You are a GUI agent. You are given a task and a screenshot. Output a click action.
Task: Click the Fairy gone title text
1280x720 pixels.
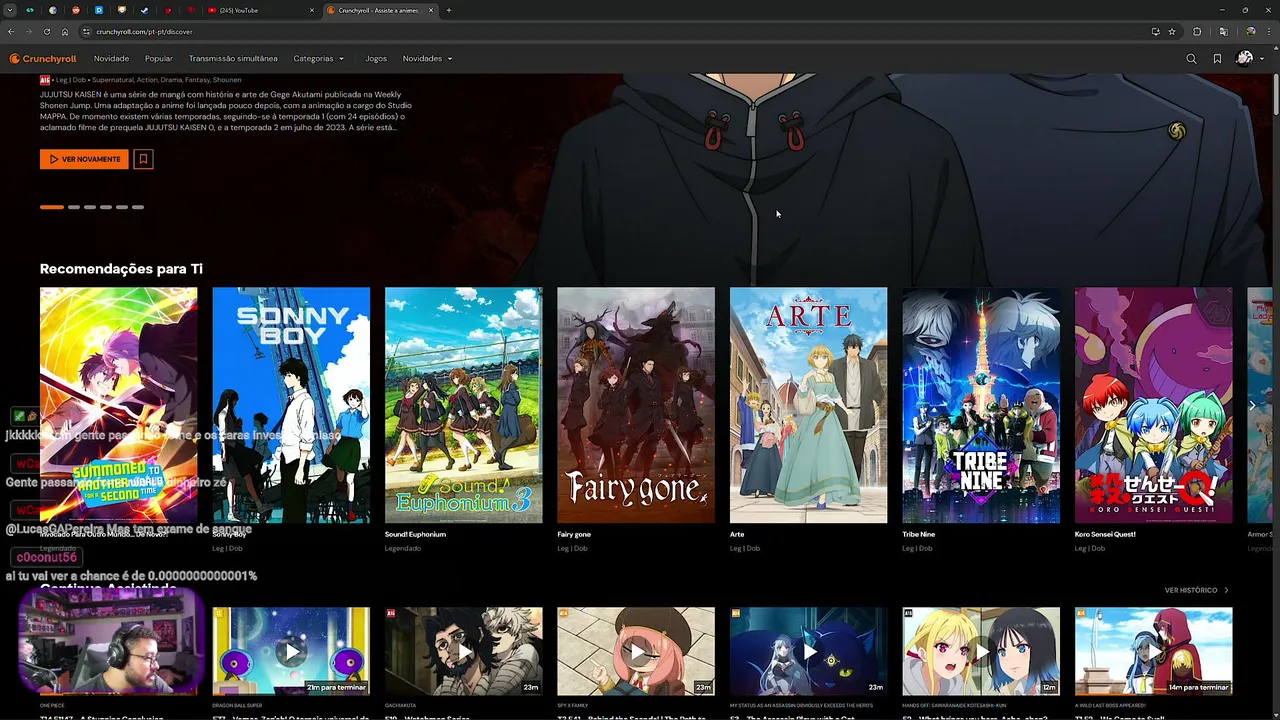[574, 534]
